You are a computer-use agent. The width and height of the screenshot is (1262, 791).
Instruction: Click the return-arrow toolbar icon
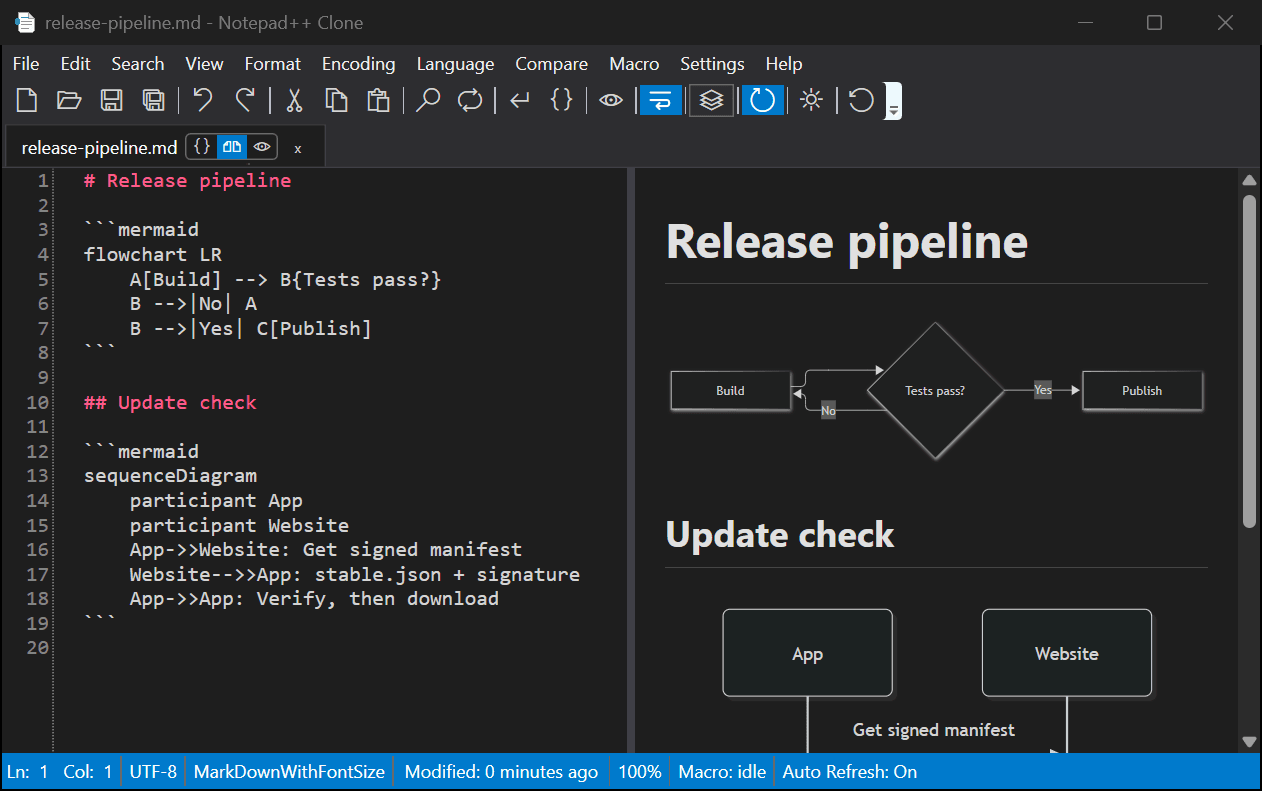pyautogui.click(x=520, y=100)
